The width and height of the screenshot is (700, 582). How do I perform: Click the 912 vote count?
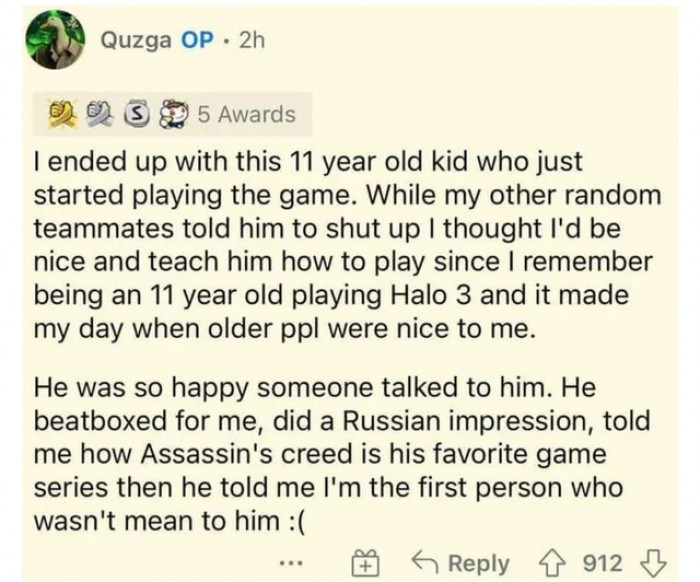[610, 563]
